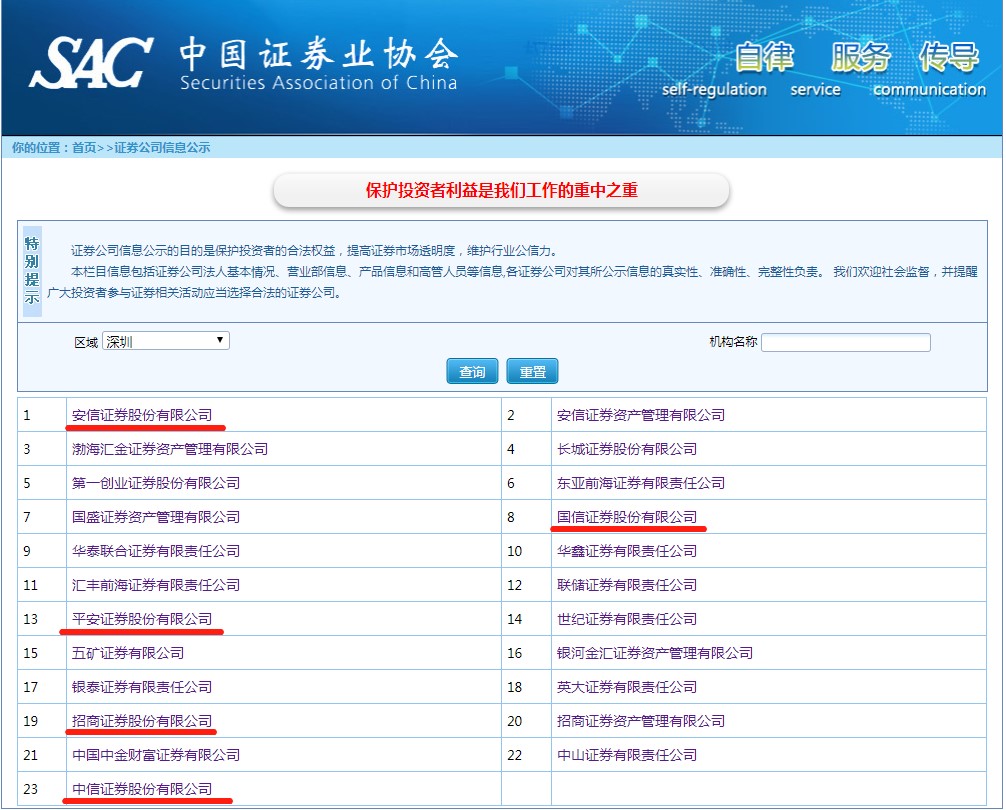Click the 机构名称 text input field
The image size is (1006, 810).
[x=845, y=343]
